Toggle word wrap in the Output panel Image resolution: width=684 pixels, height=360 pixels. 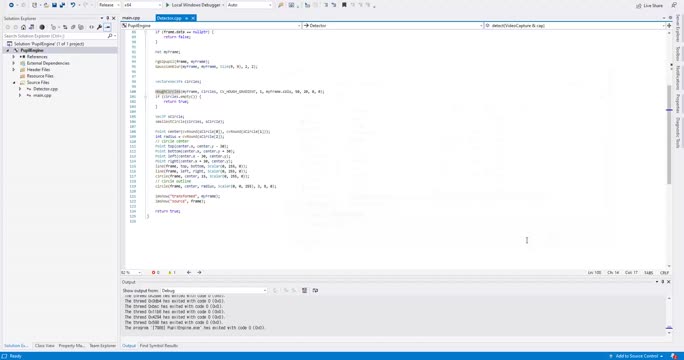[x=315, y=291]
